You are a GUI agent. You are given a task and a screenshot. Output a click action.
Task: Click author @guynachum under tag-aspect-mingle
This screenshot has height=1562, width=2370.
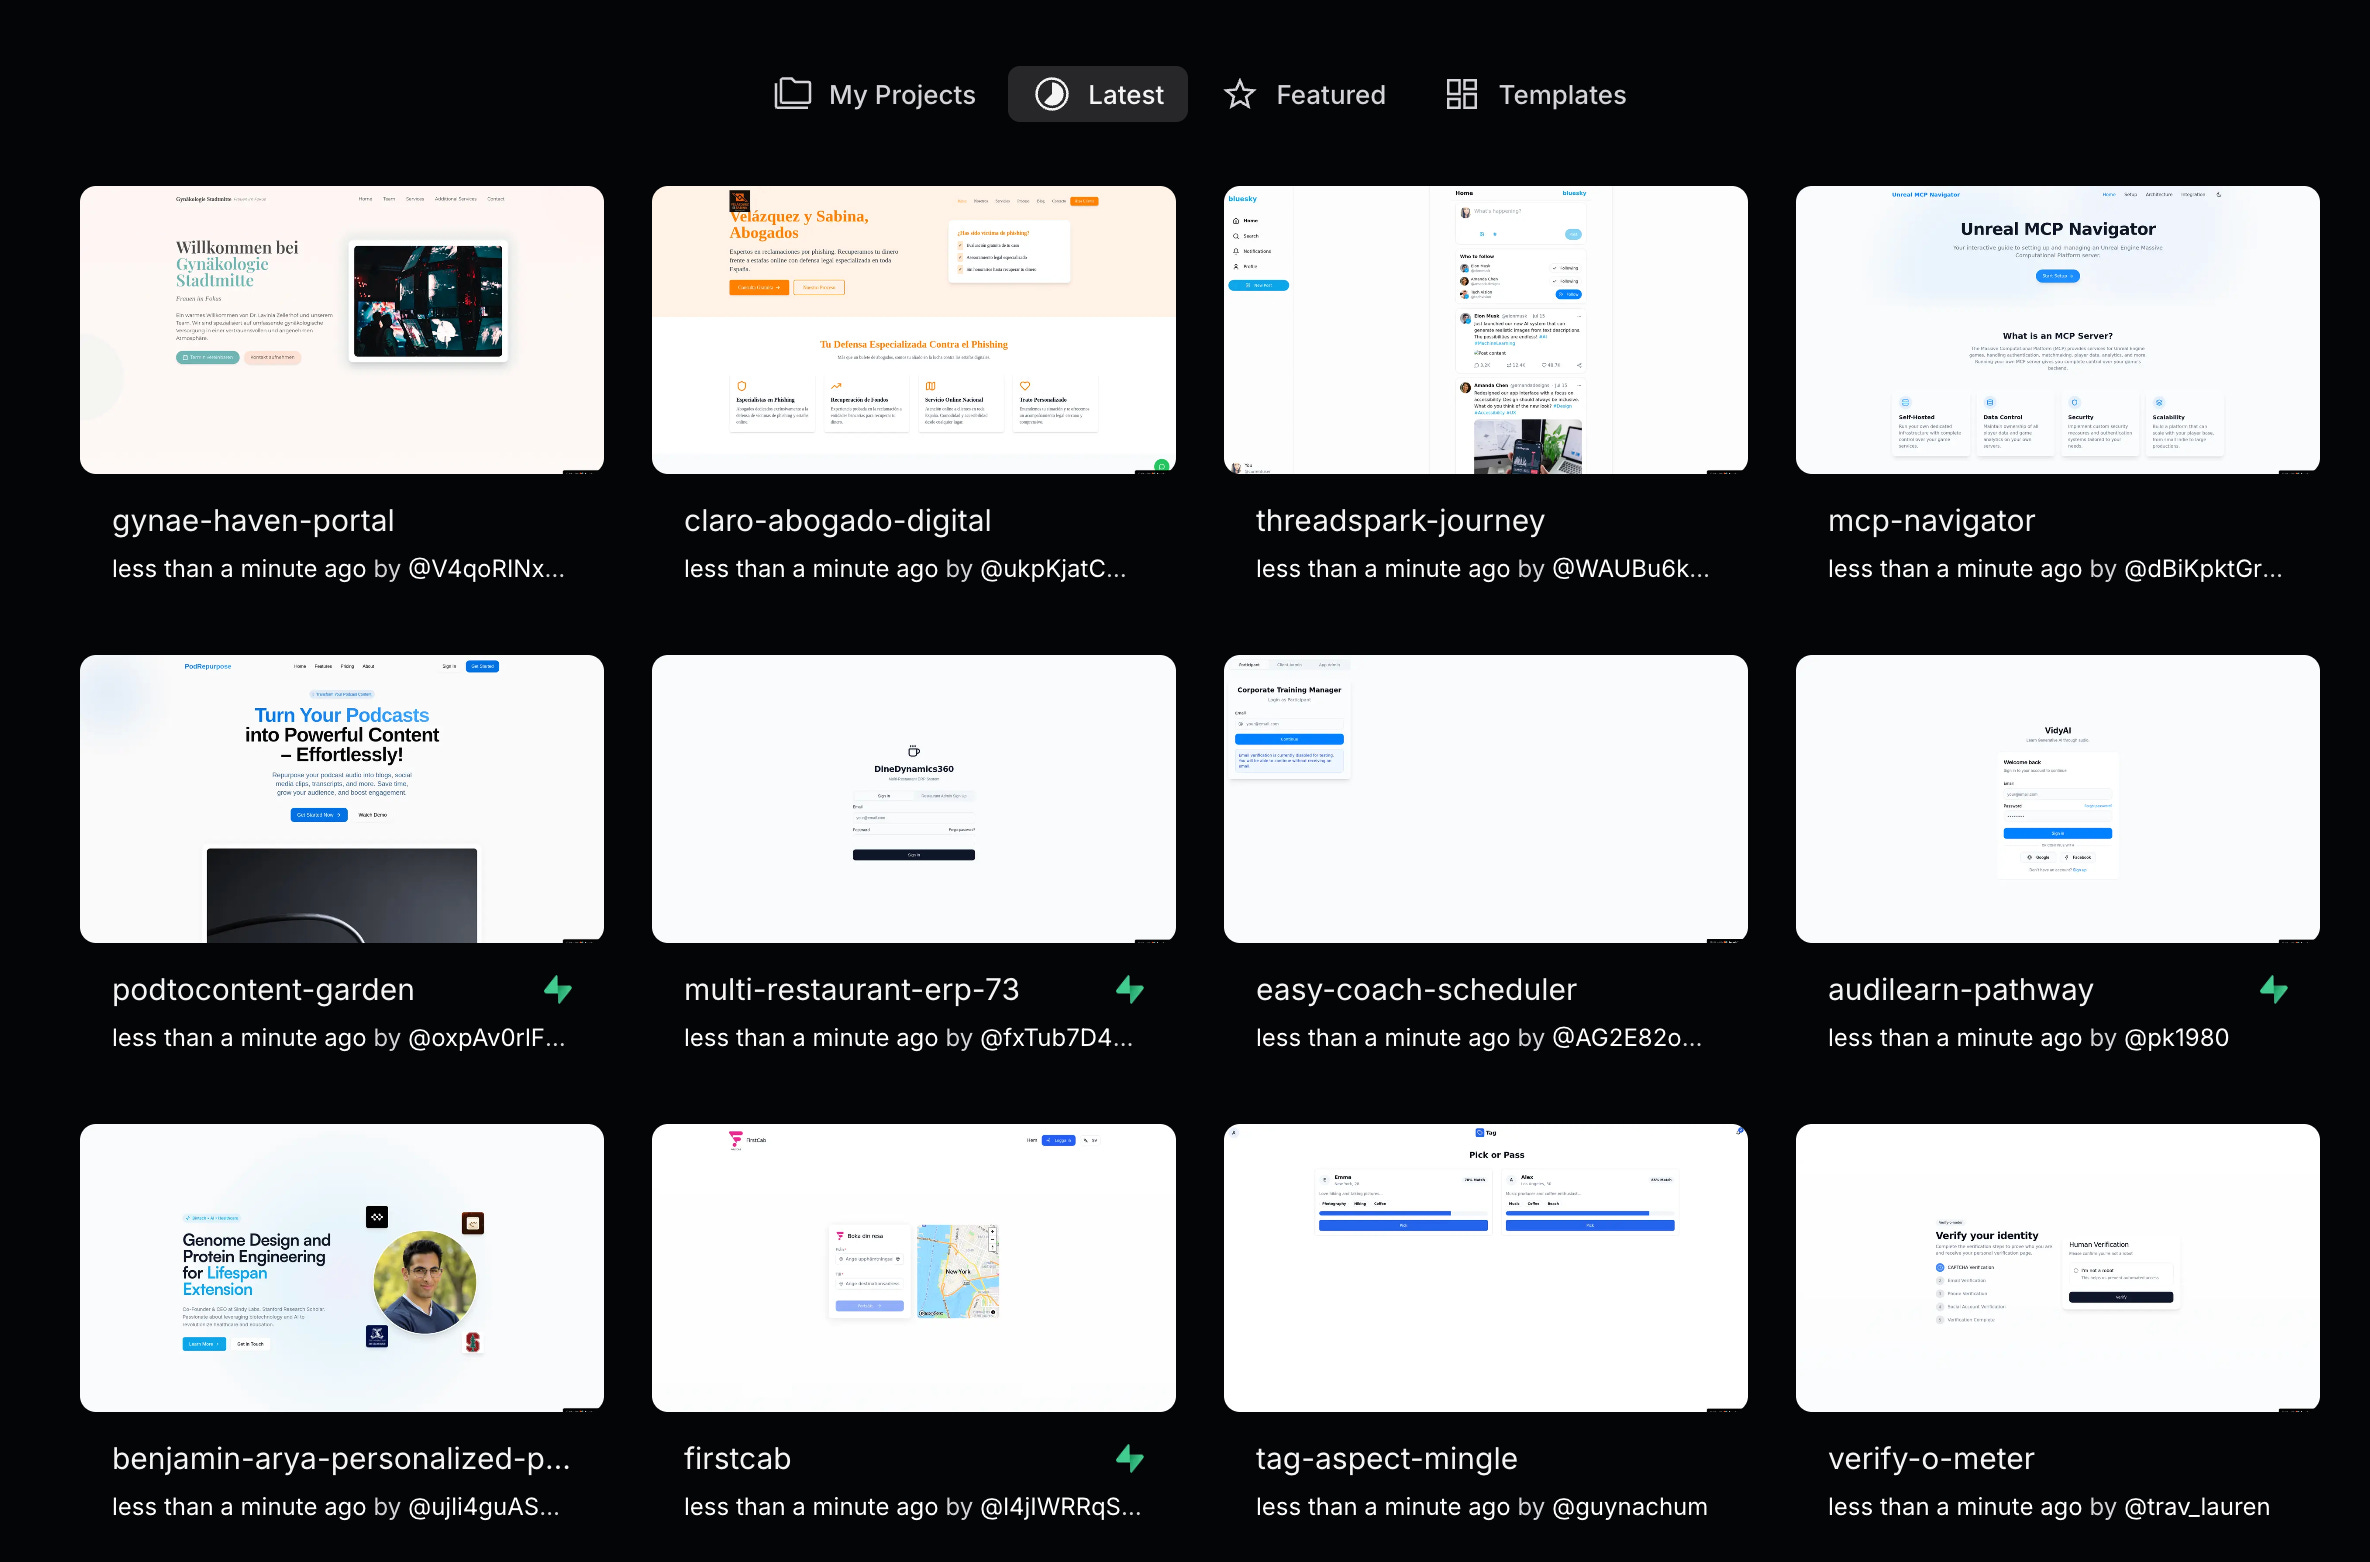(x=1629, y=1507)
